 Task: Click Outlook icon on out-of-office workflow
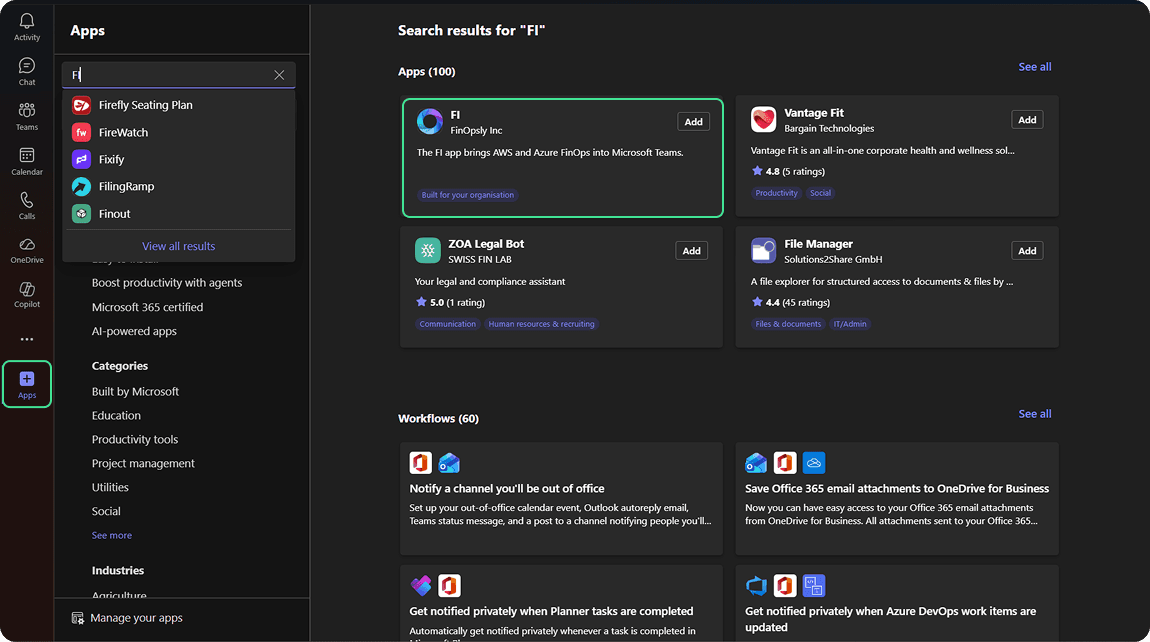[x=449, y=463]
